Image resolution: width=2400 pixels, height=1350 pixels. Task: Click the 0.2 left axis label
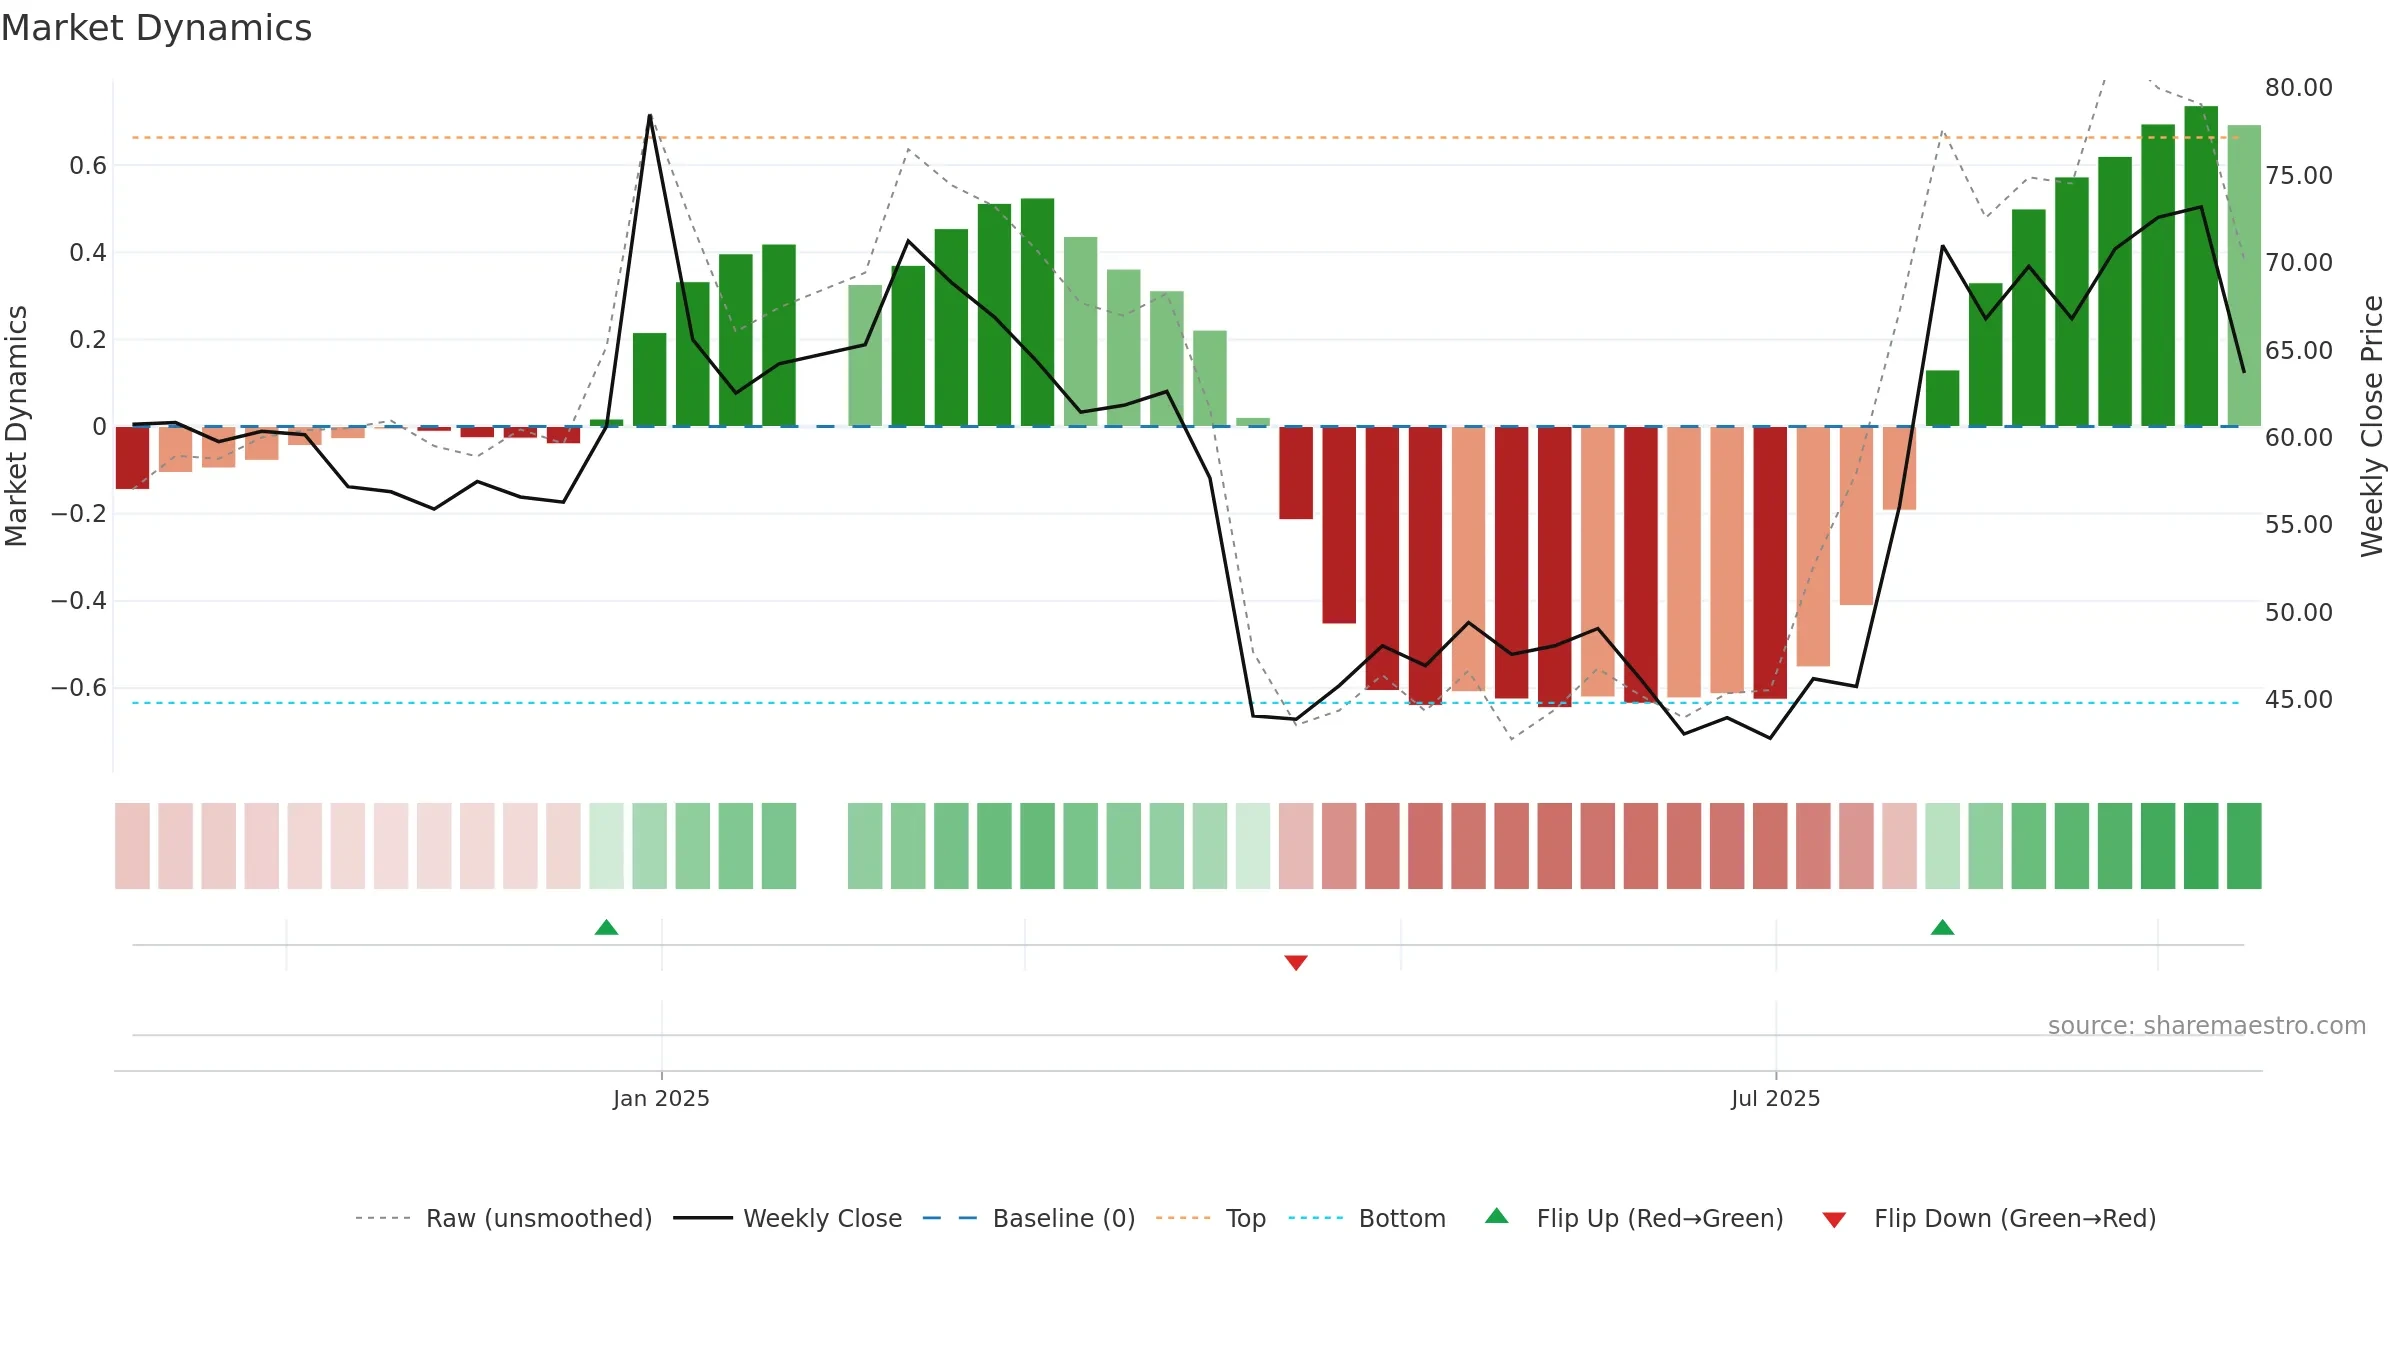click(x=88, y=340)
